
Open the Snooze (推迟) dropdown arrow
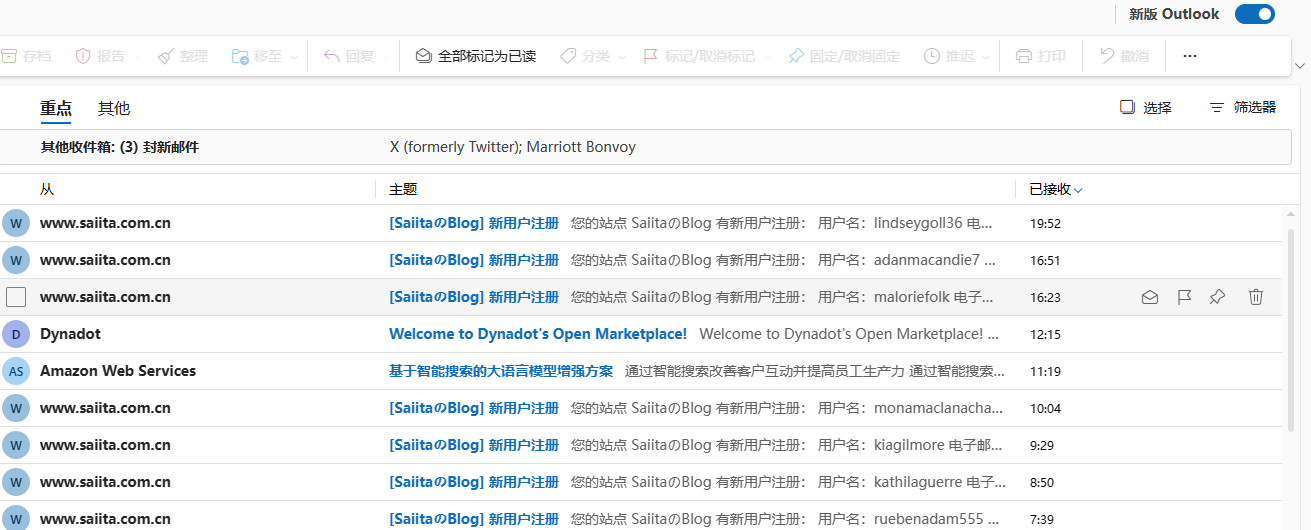985,57
